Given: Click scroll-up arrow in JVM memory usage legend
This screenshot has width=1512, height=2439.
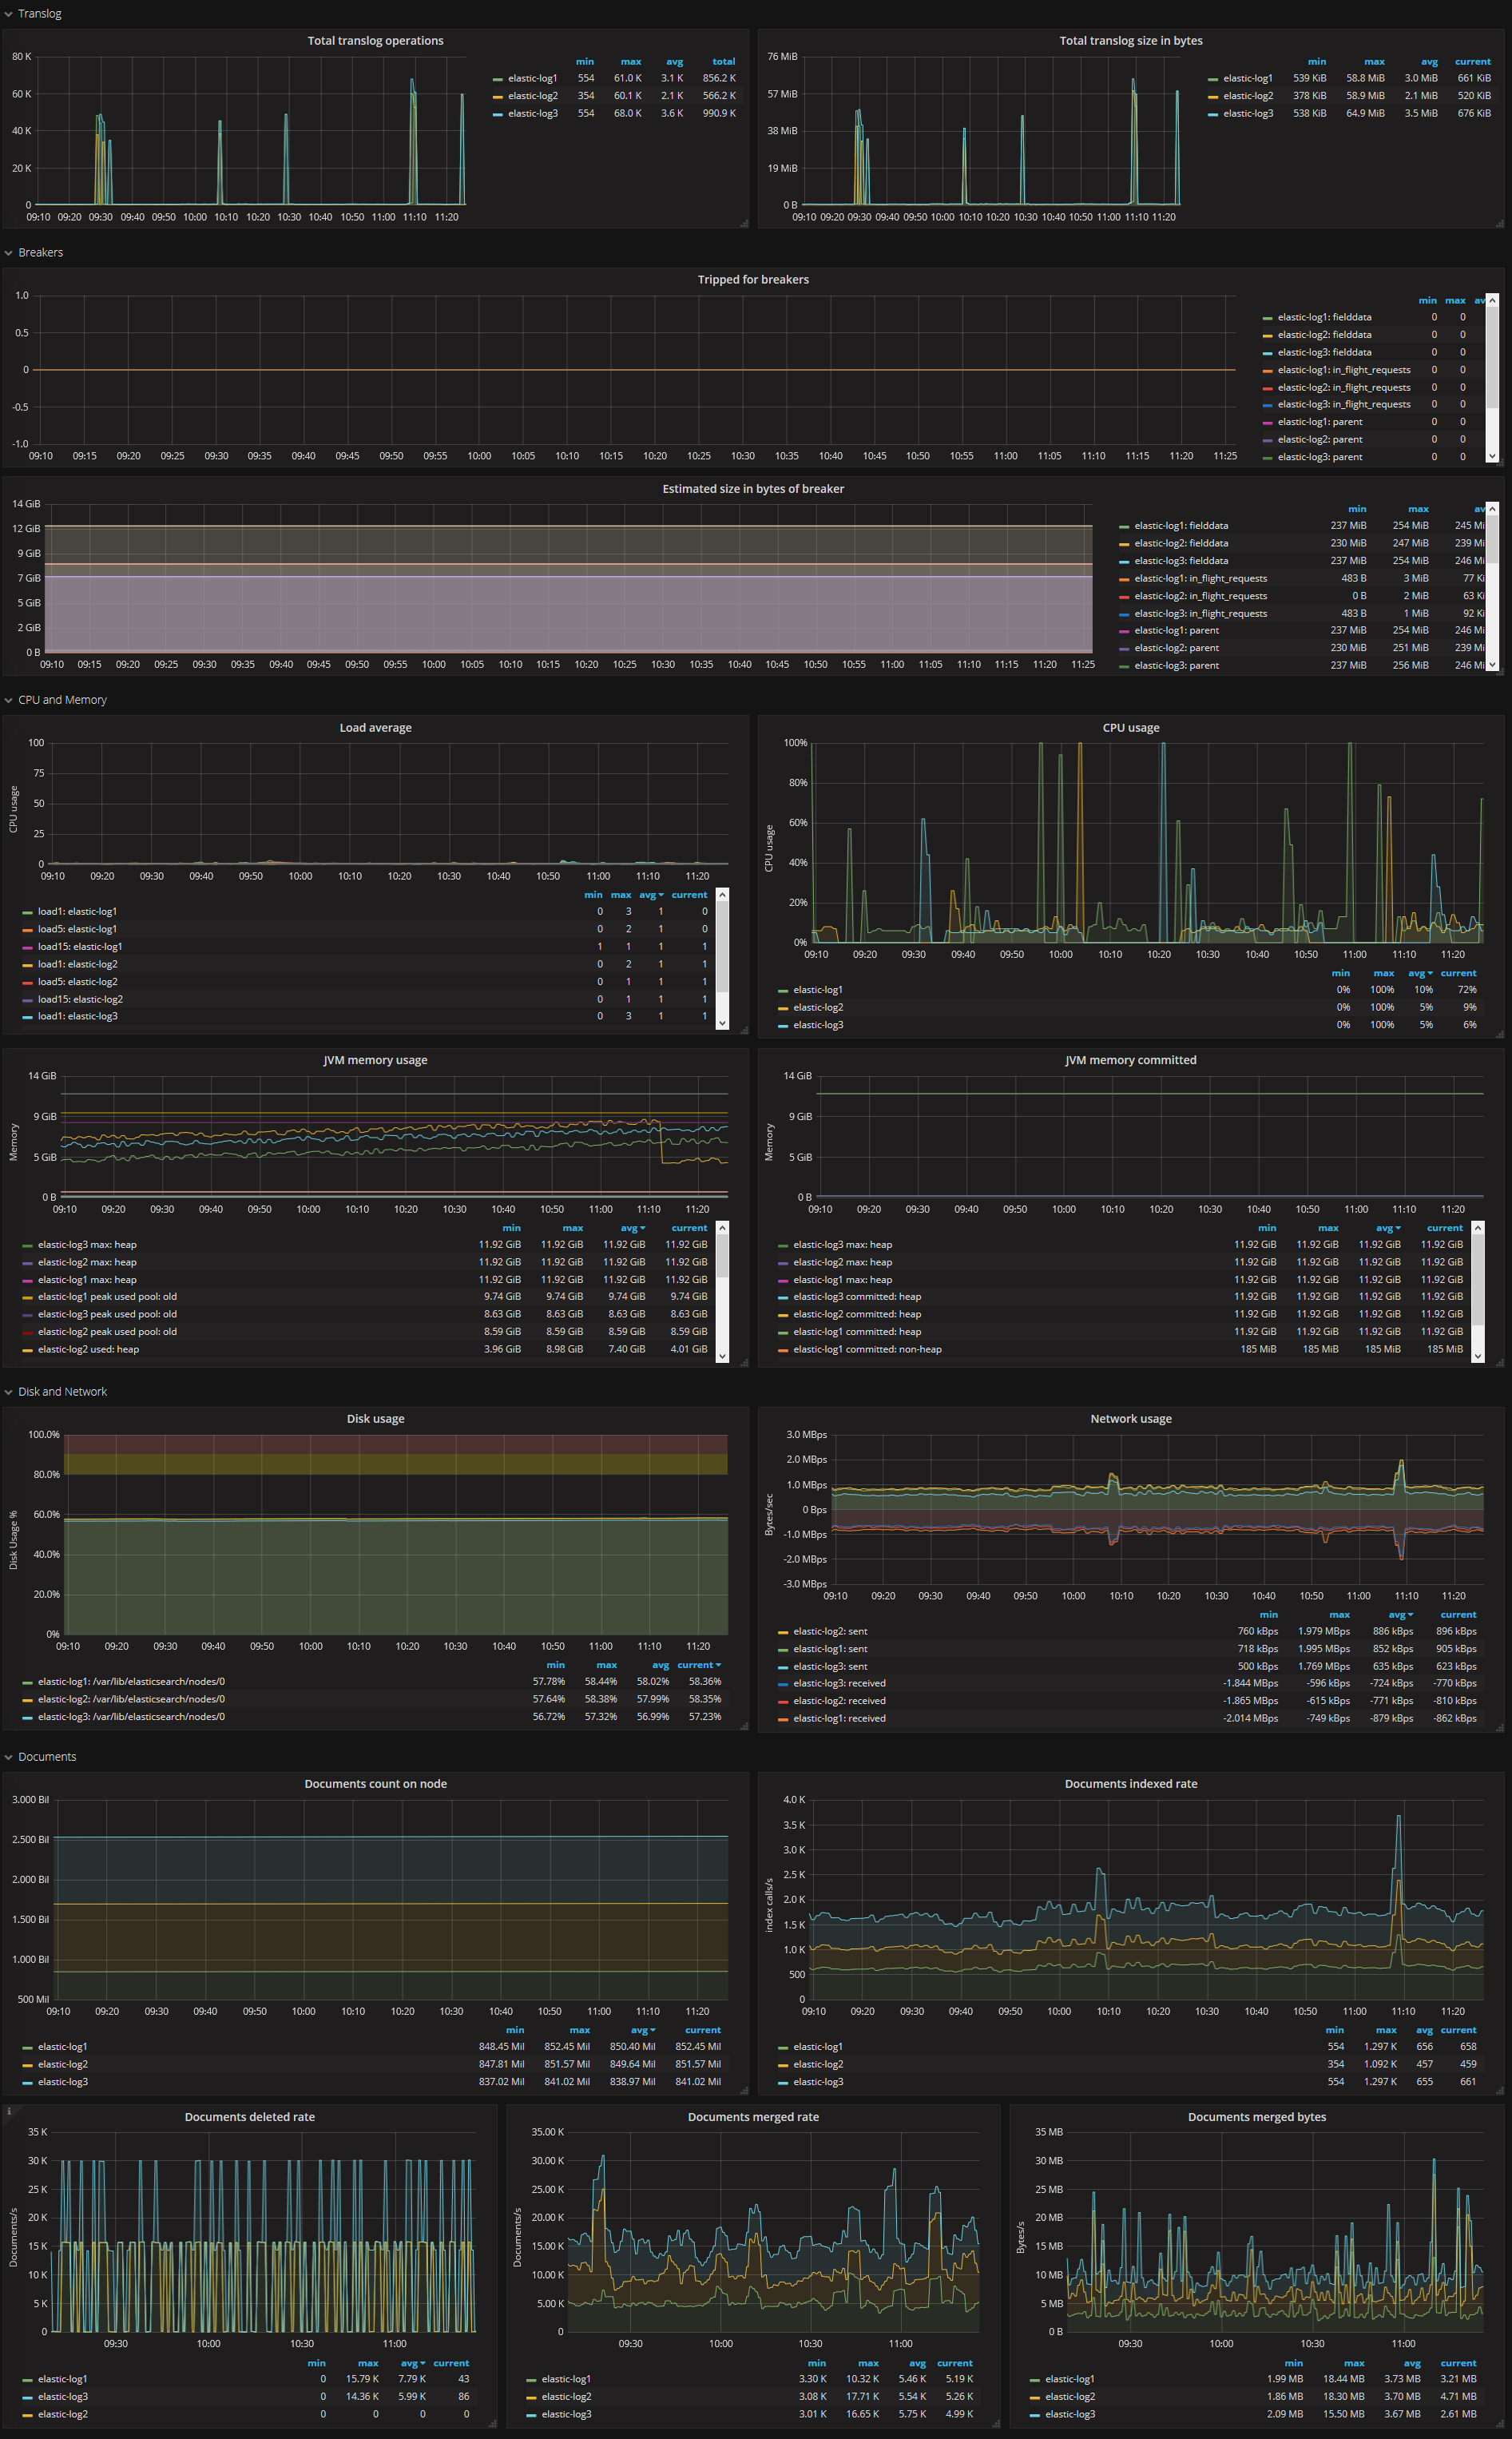Looking at the screenshot, I should [722, 1227].
